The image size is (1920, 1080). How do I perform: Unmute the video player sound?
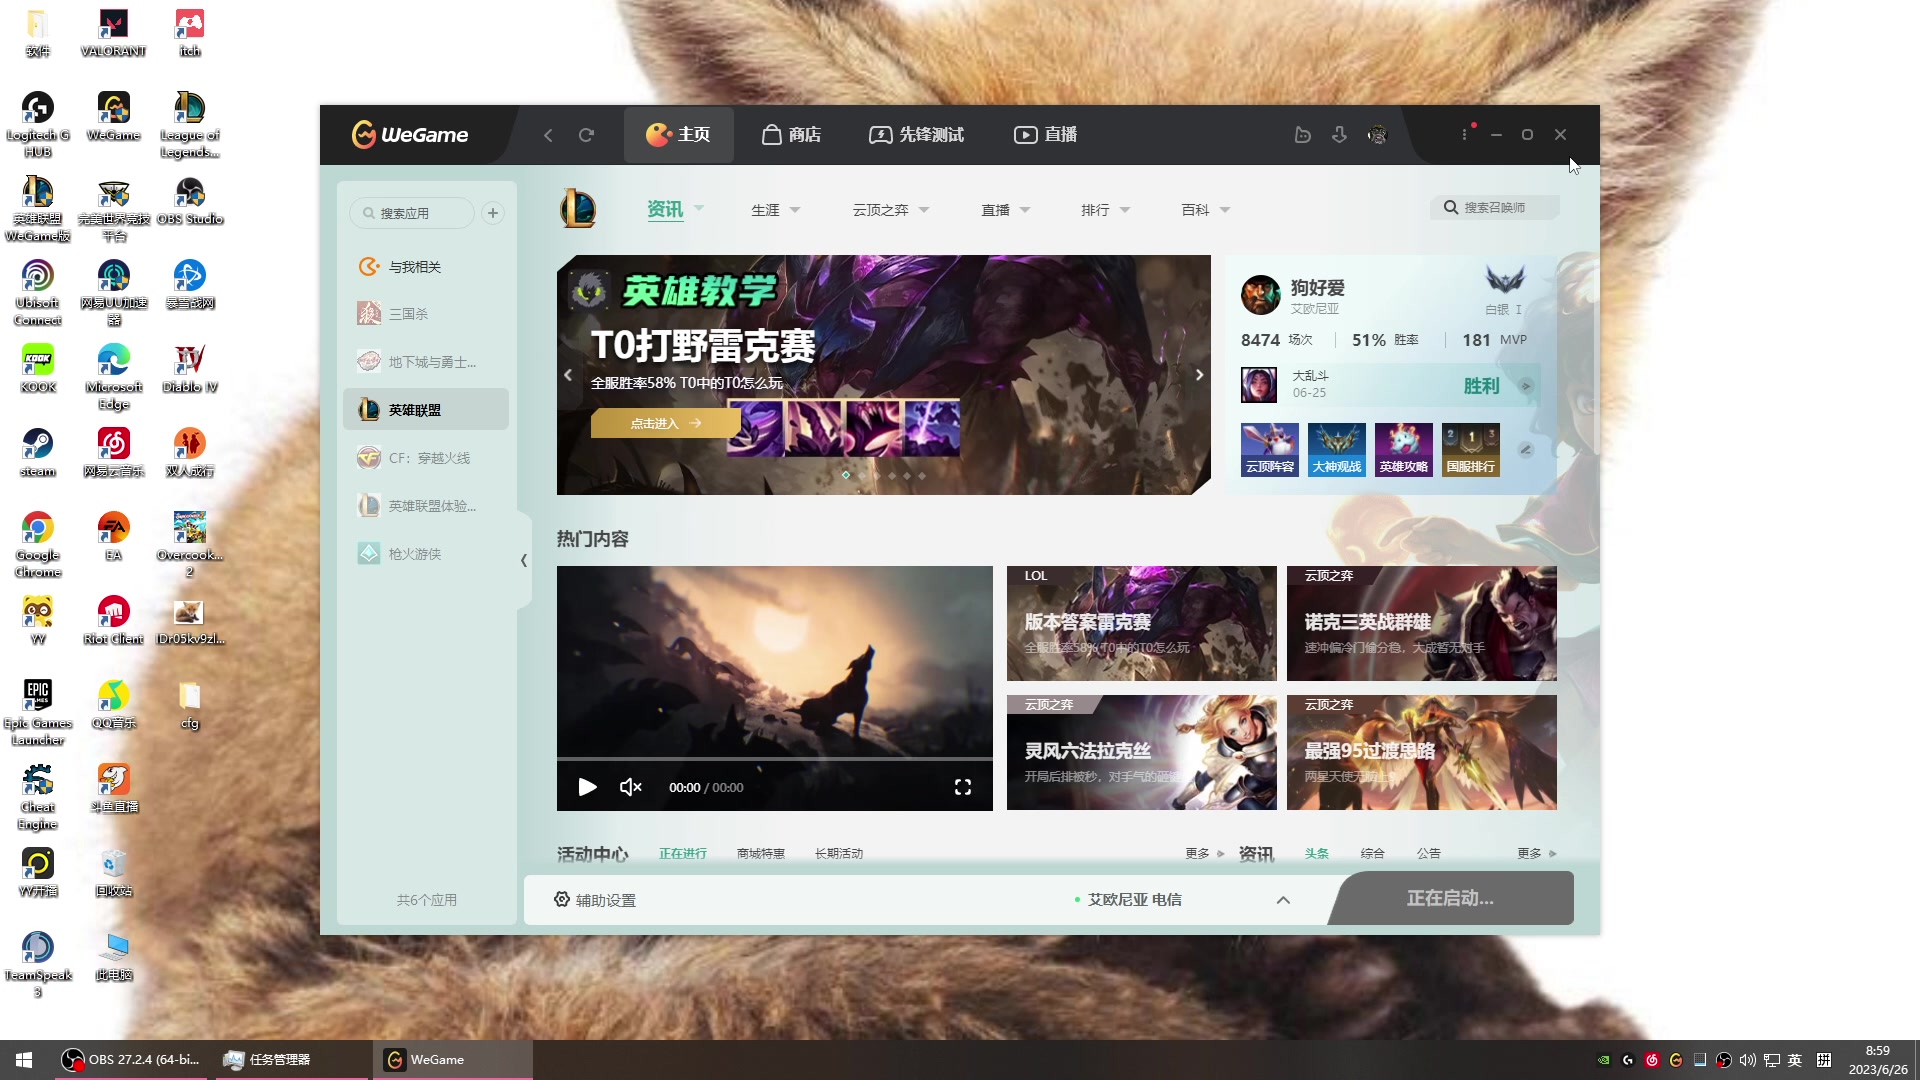click(630, 787)
